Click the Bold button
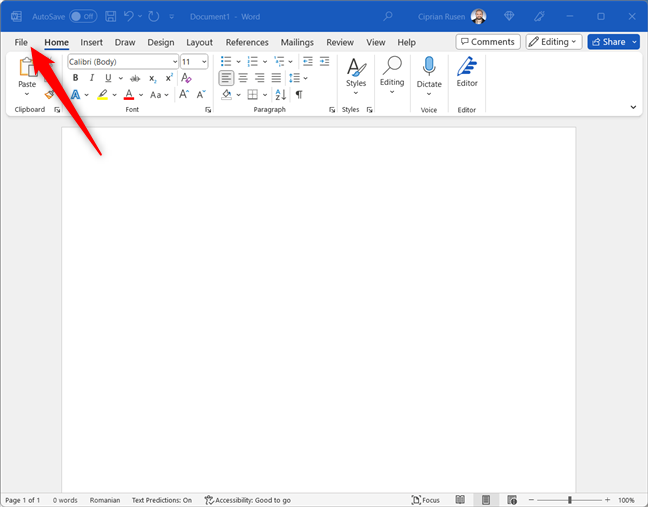This screenshot has width=648, height=507. tap(75, 78)
